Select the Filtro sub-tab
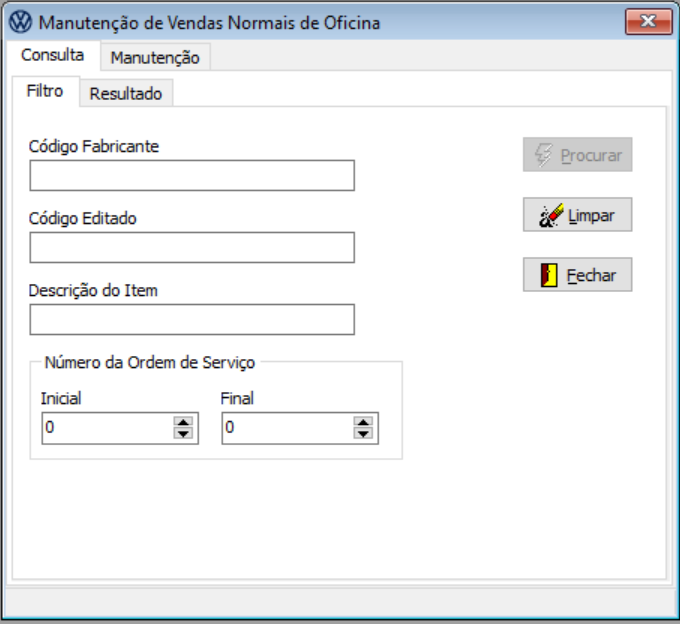Screen dimensions: 680x624 (x=45, y=91)
